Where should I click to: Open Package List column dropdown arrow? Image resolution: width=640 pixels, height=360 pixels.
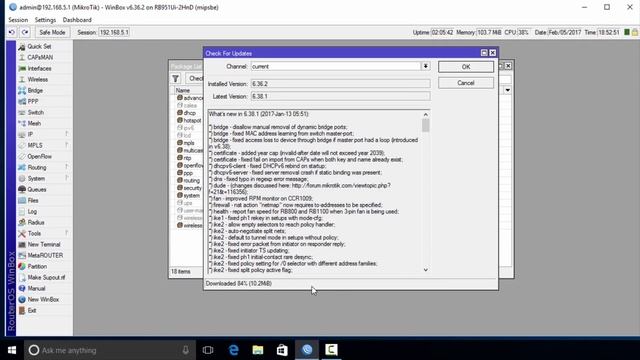(x=507, y=90)
